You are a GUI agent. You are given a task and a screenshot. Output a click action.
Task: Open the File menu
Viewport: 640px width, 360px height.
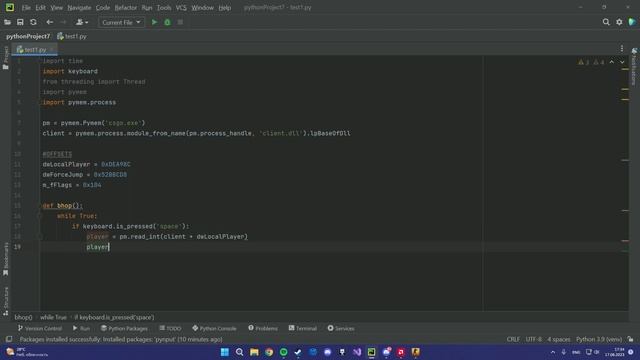pos(26,7)
